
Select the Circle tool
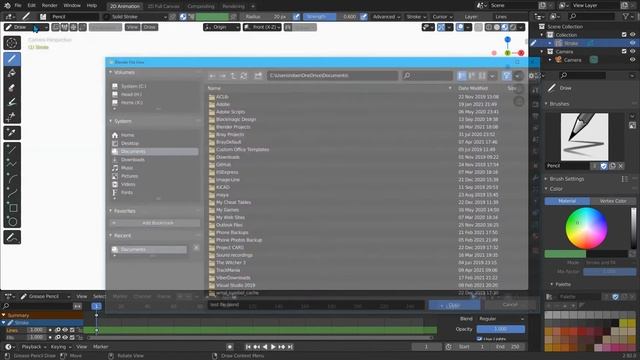[x=12, y=222]
